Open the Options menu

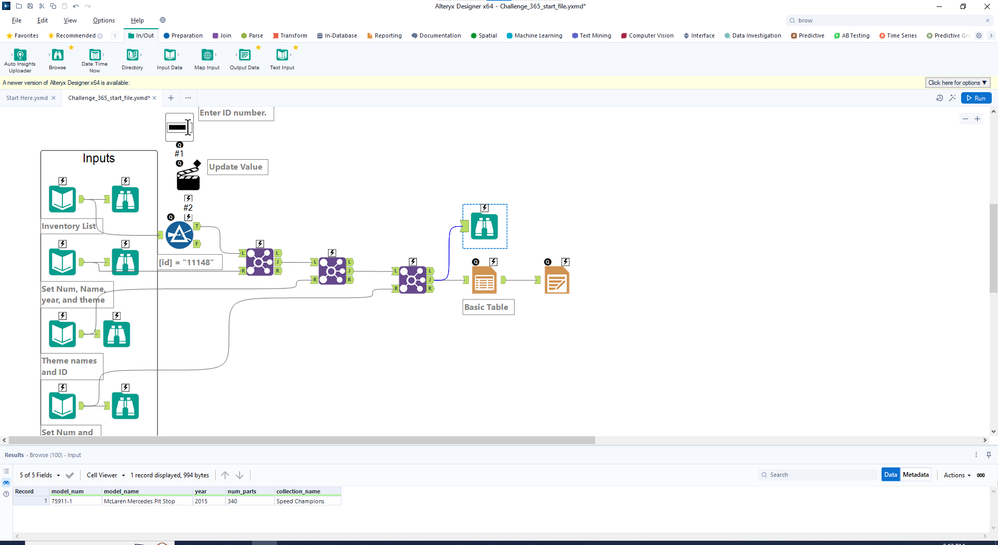[x=104, y=20]
